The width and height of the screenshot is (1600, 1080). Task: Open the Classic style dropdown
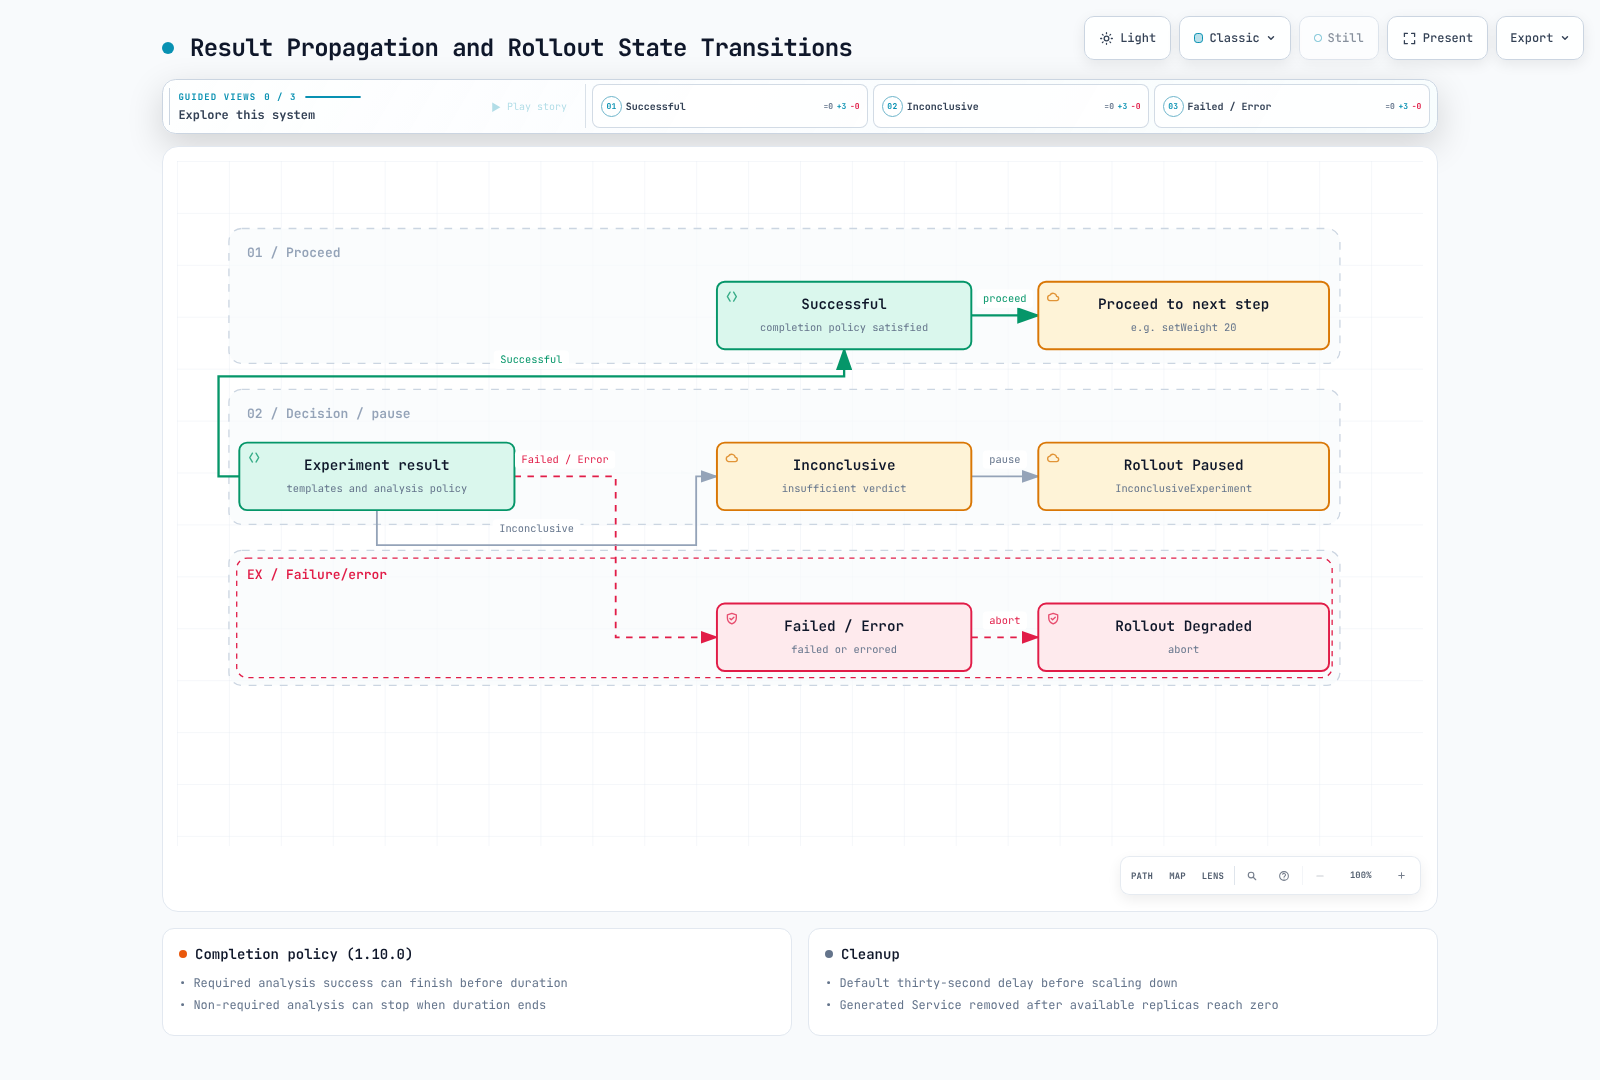pyautogui.click(x=1234, y=38)
